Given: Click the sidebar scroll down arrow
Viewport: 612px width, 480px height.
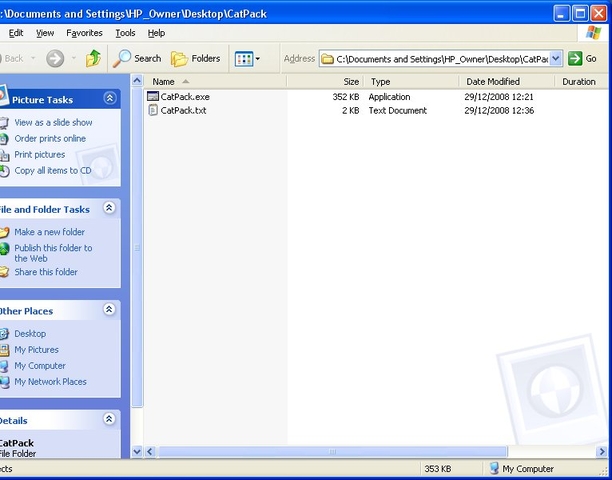Looking at the screenshot, I should click(137, 452).
